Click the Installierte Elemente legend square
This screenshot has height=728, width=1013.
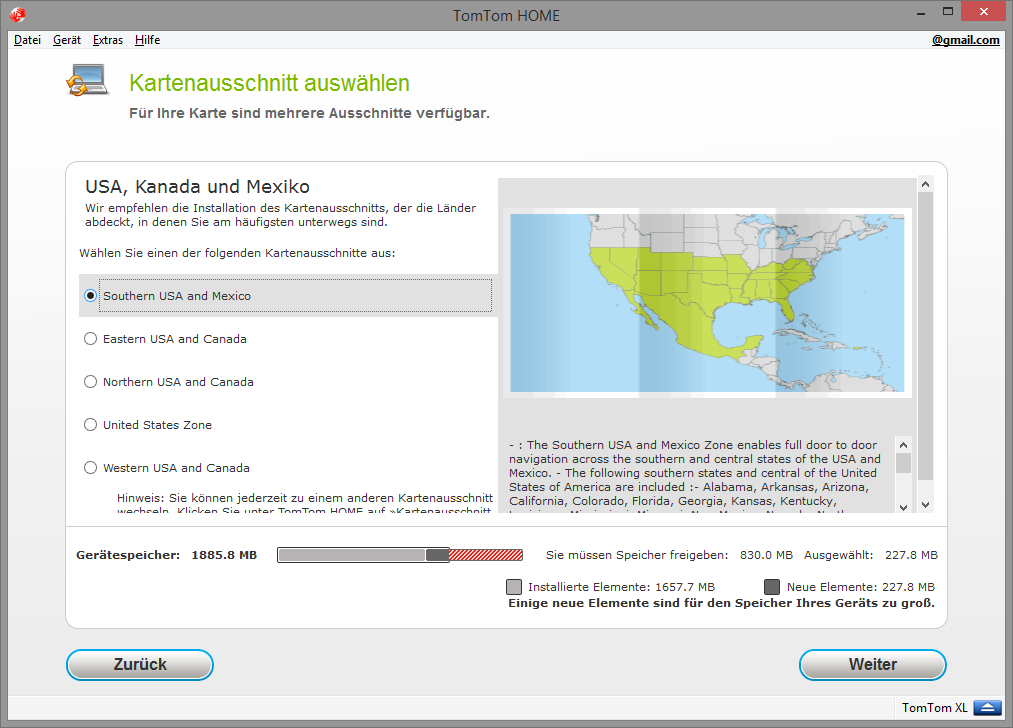[514, 587]
